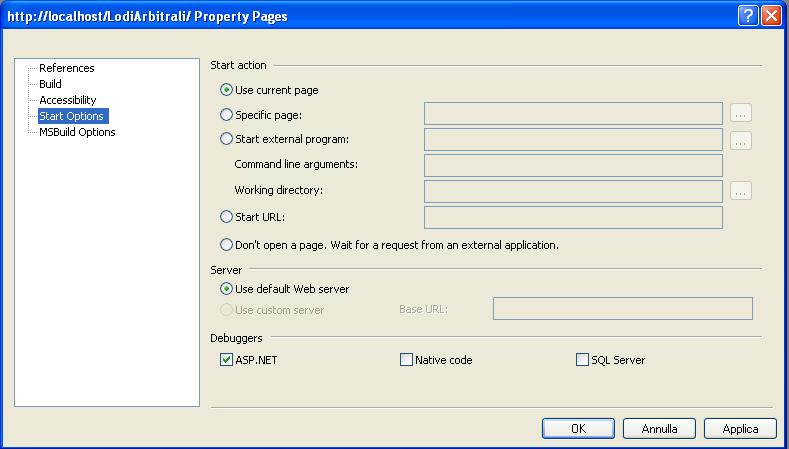Go to the Accessibility page
789x449 pixels.
[x=67, y=100]
